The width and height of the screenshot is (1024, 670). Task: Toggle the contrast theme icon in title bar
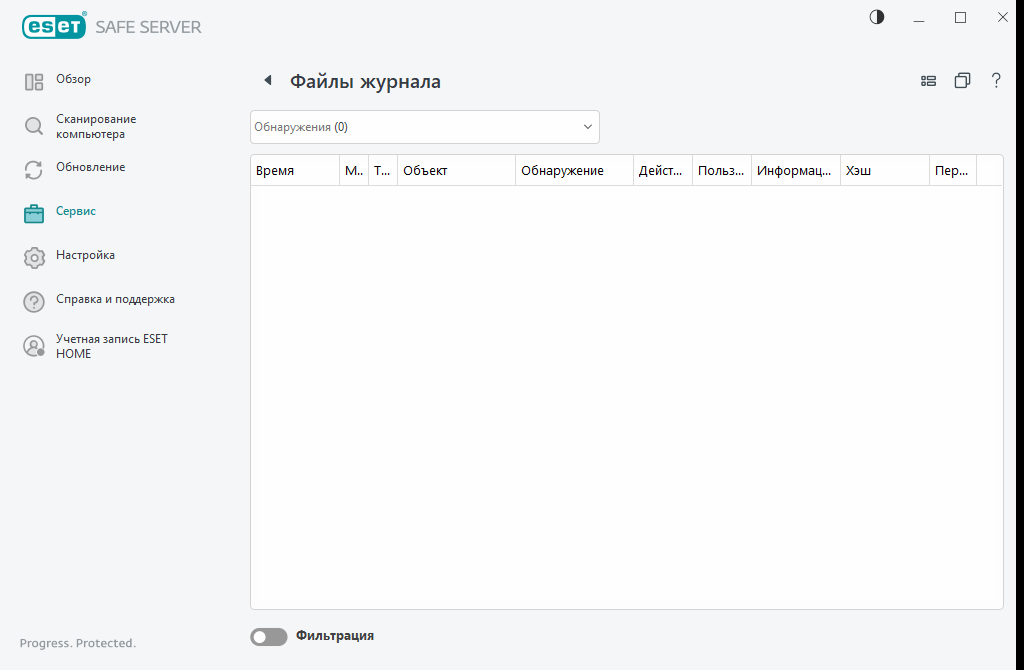click(x=877, y=17)
